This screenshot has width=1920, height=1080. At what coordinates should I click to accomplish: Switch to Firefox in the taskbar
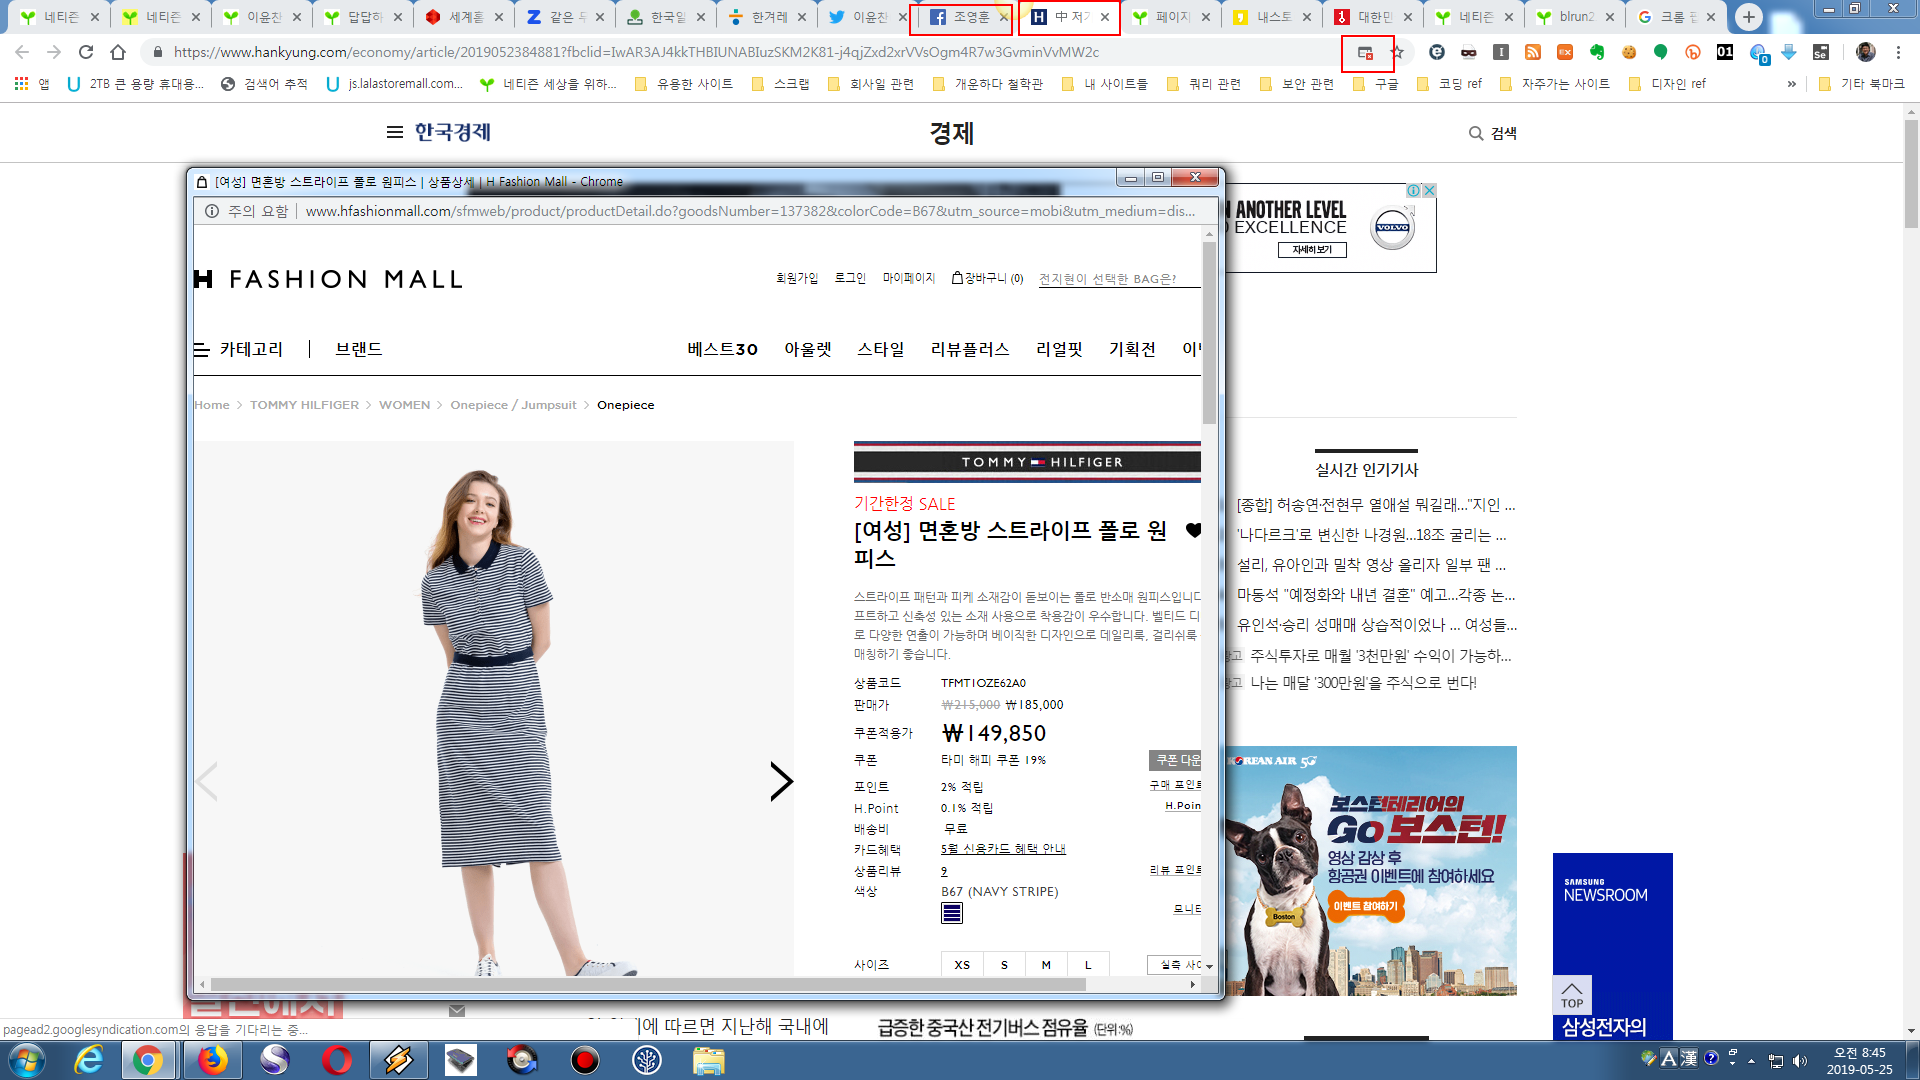click(x=212, y=1060)
